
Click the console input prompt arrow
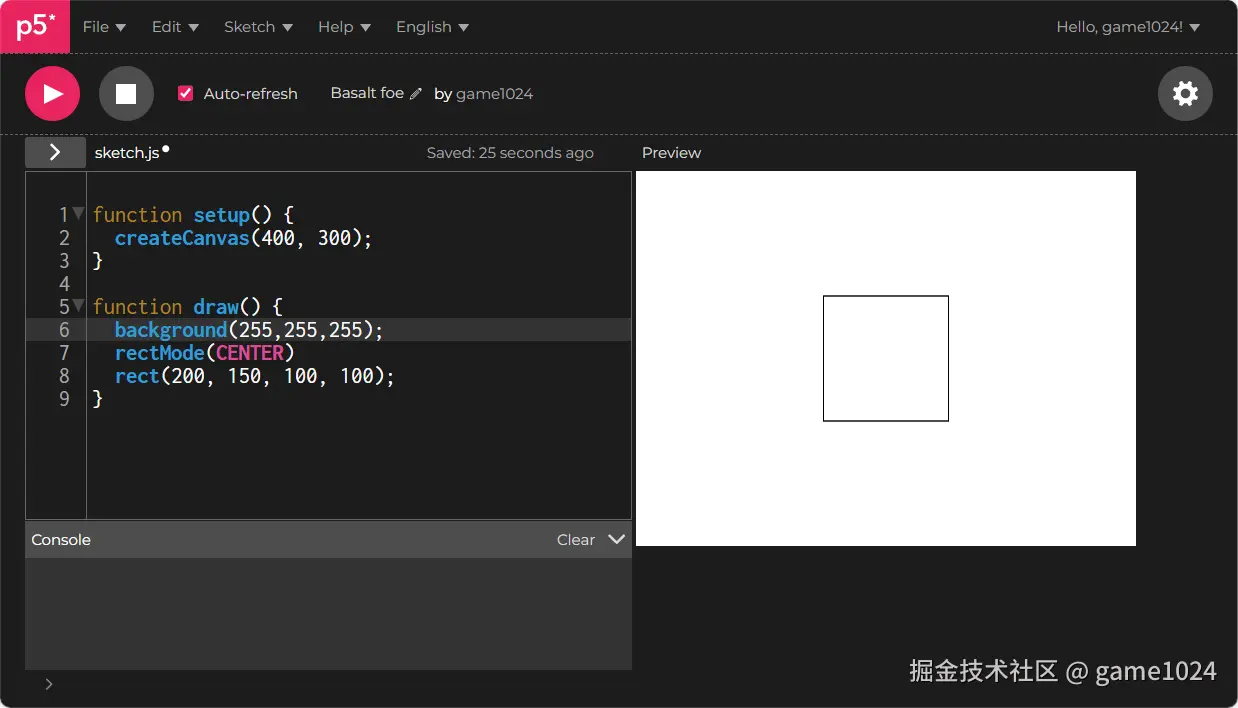[x=49, y=684]
